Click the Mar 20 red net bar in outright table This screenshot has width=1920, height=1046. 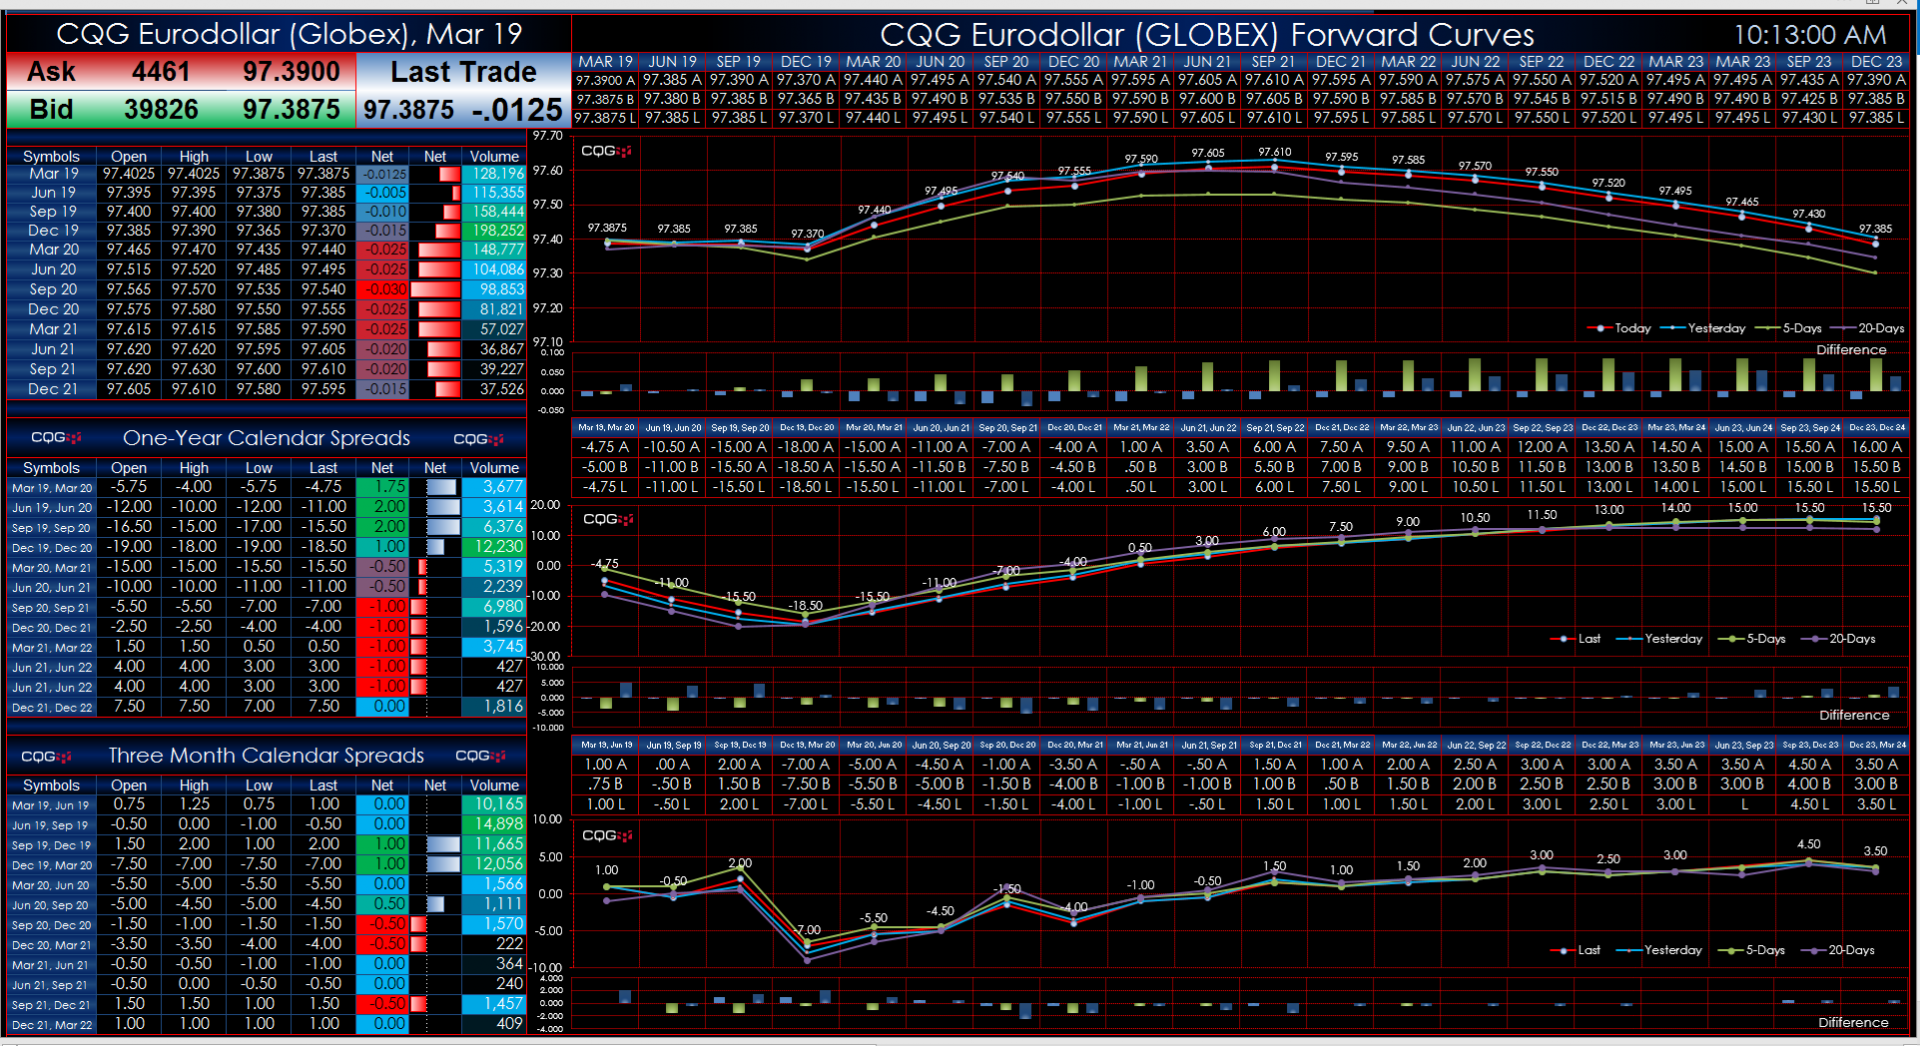(x=439, y=250)
